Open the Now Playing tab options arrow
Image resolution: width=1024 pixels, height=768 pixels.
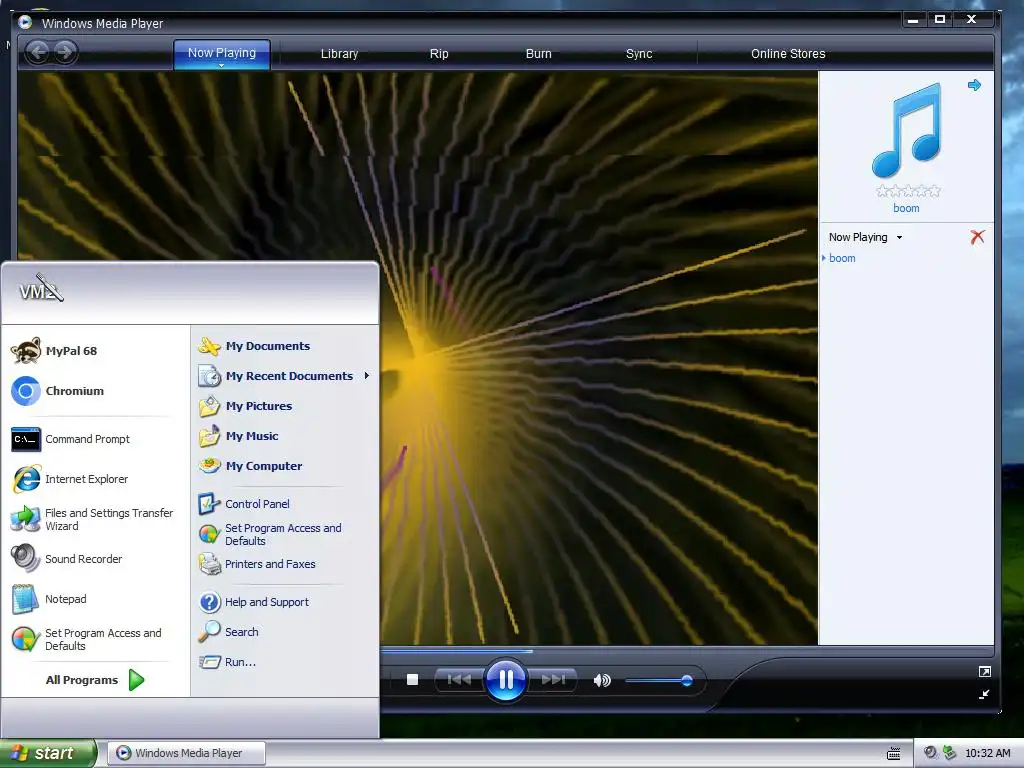click(221, 65)
